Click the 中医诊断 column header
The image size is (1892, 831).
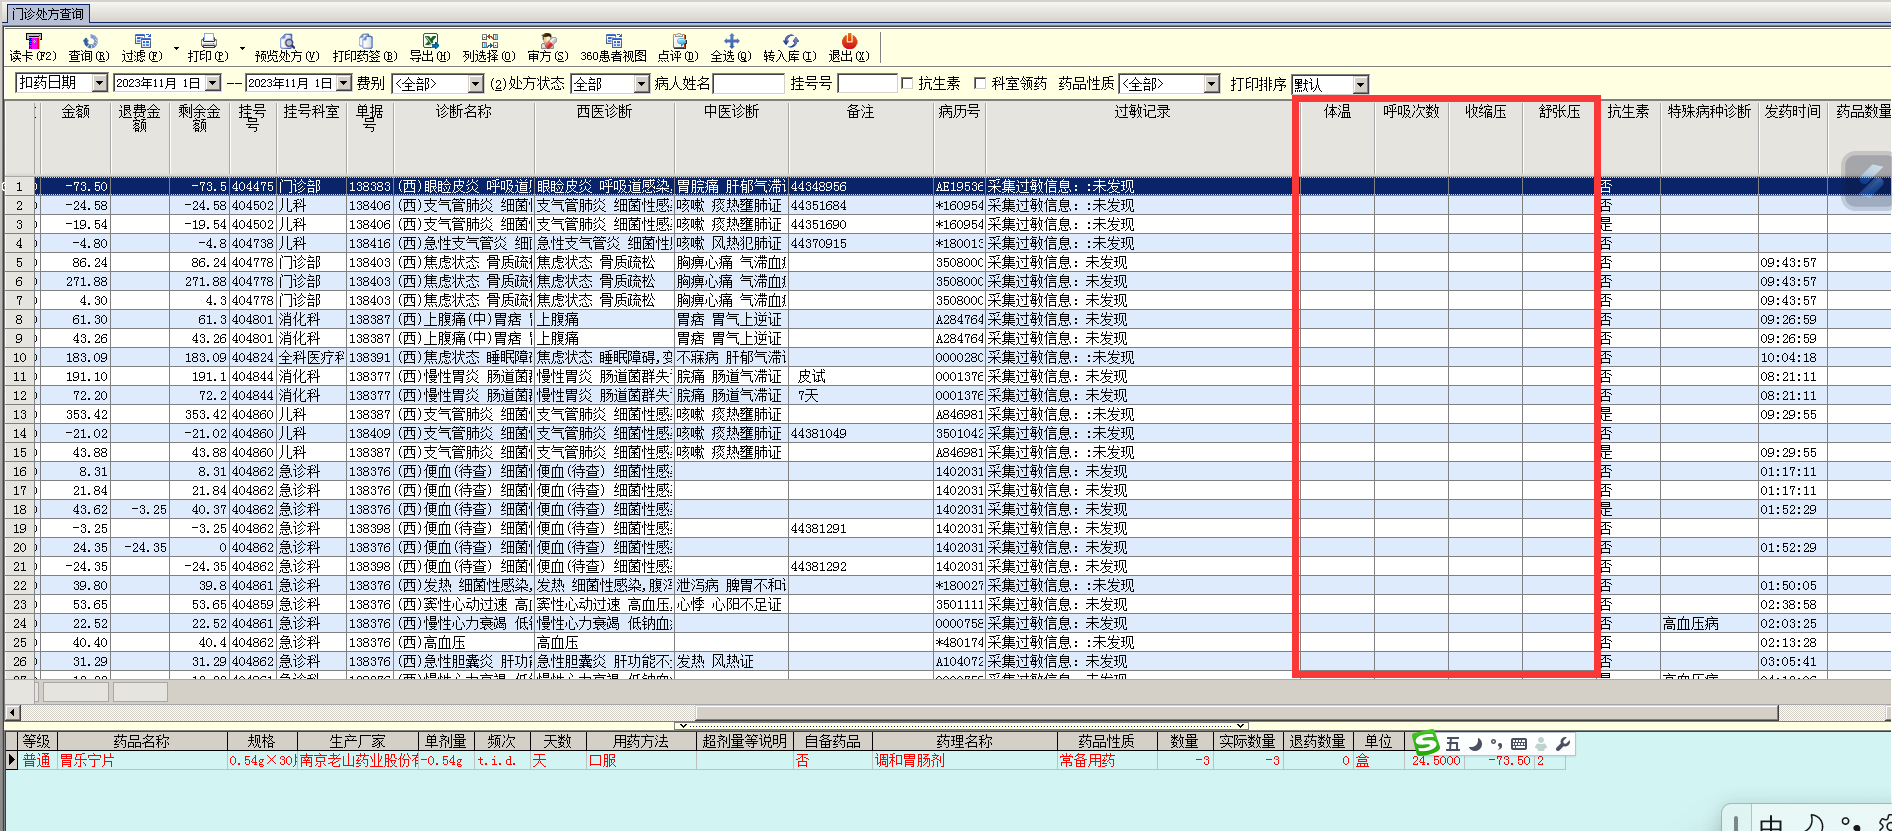731,137
